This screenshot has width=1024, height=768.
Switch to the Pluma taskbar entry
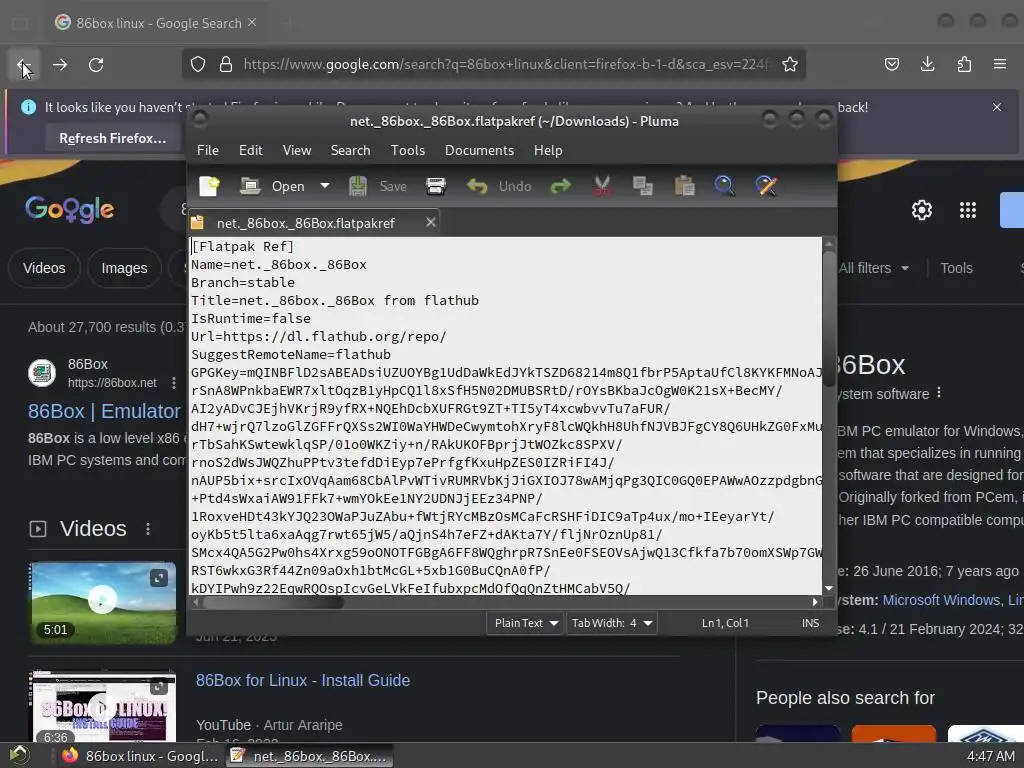(310, 756)
